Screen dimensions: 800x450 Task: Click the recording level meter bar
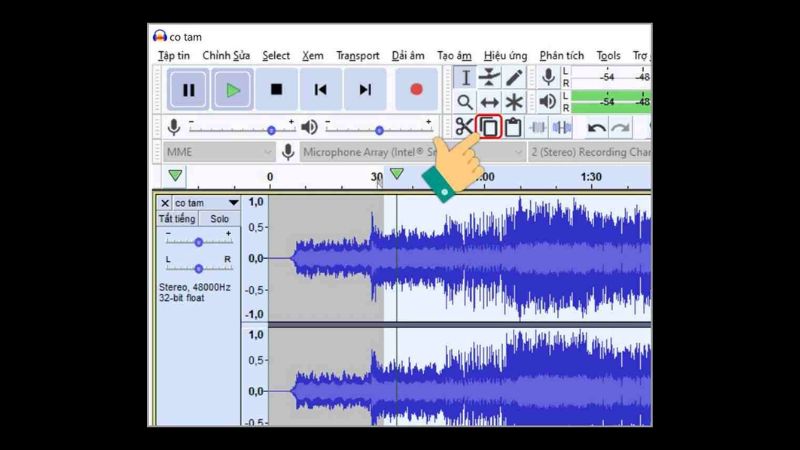point(611,78)
